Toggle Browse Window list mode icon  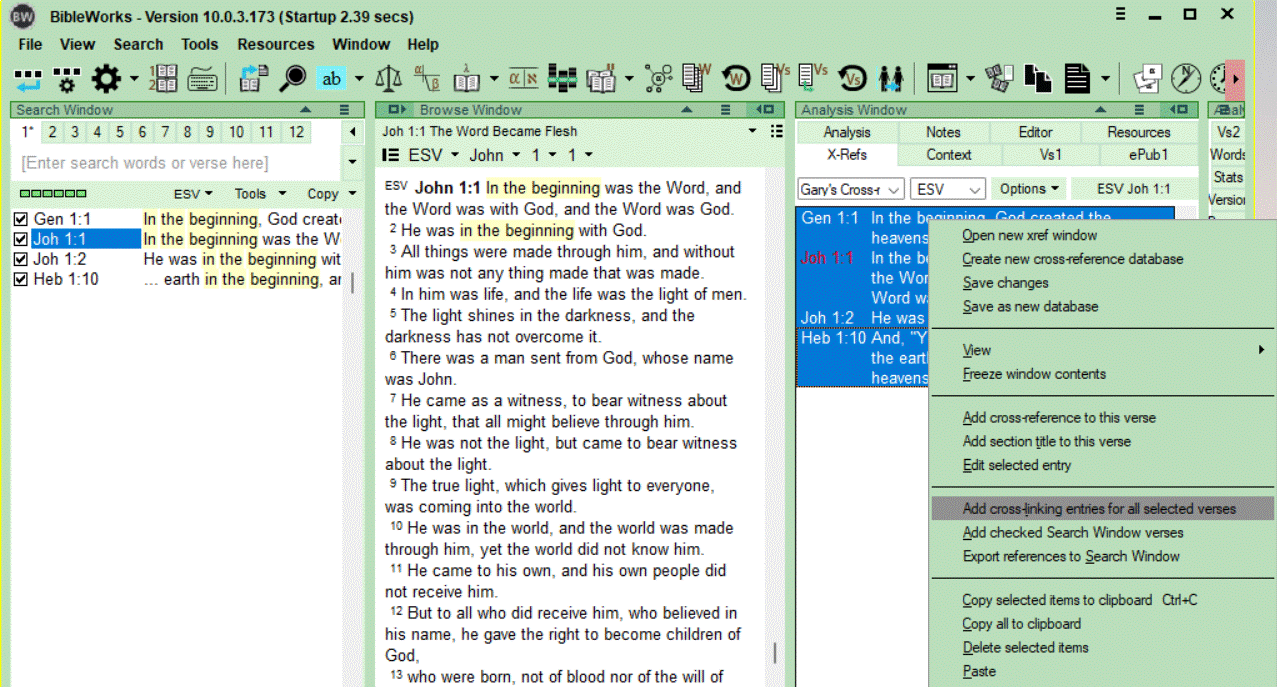(391, 155)
